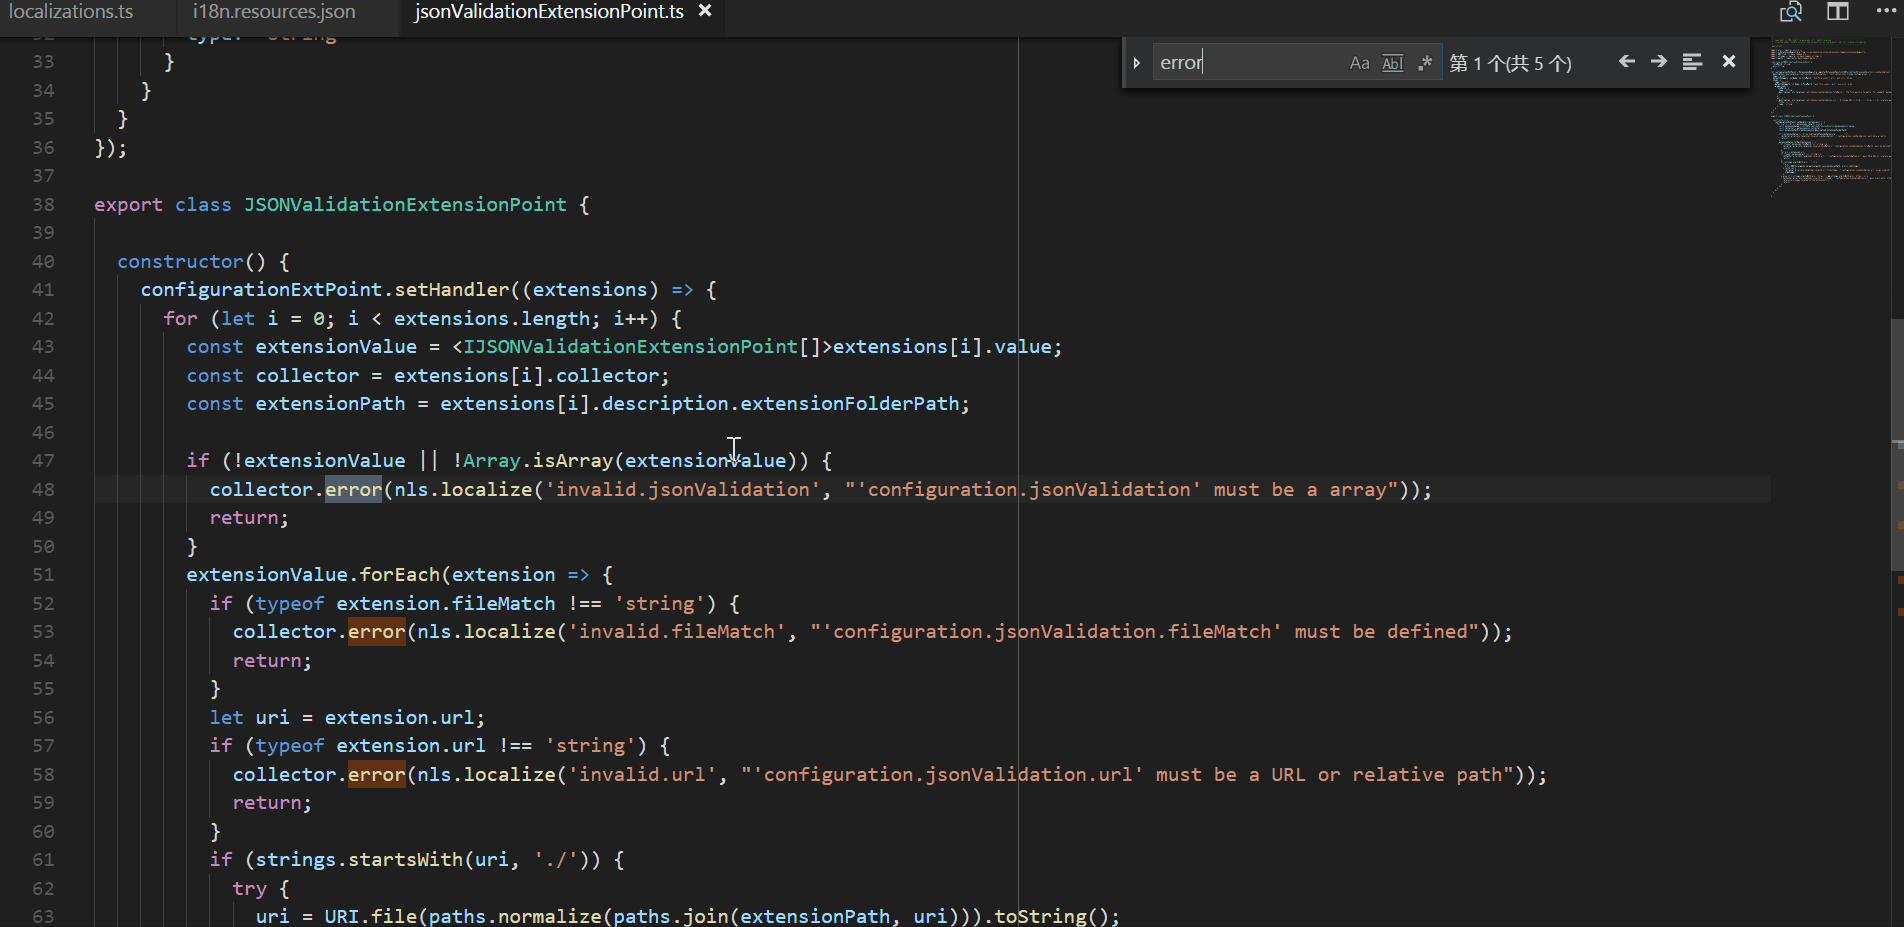
Task: Place cursor in the Find input field
Action: 1250,61
